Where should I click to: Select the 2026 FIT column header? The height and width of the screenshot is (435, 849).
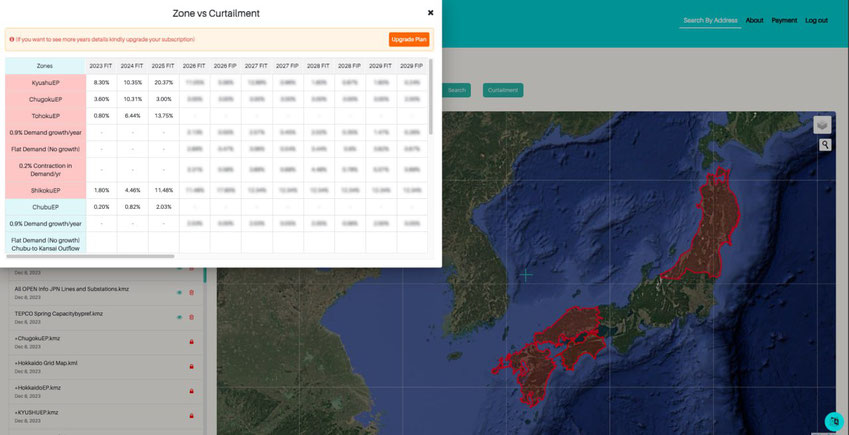pyautogui.click(x=194, y=66)
